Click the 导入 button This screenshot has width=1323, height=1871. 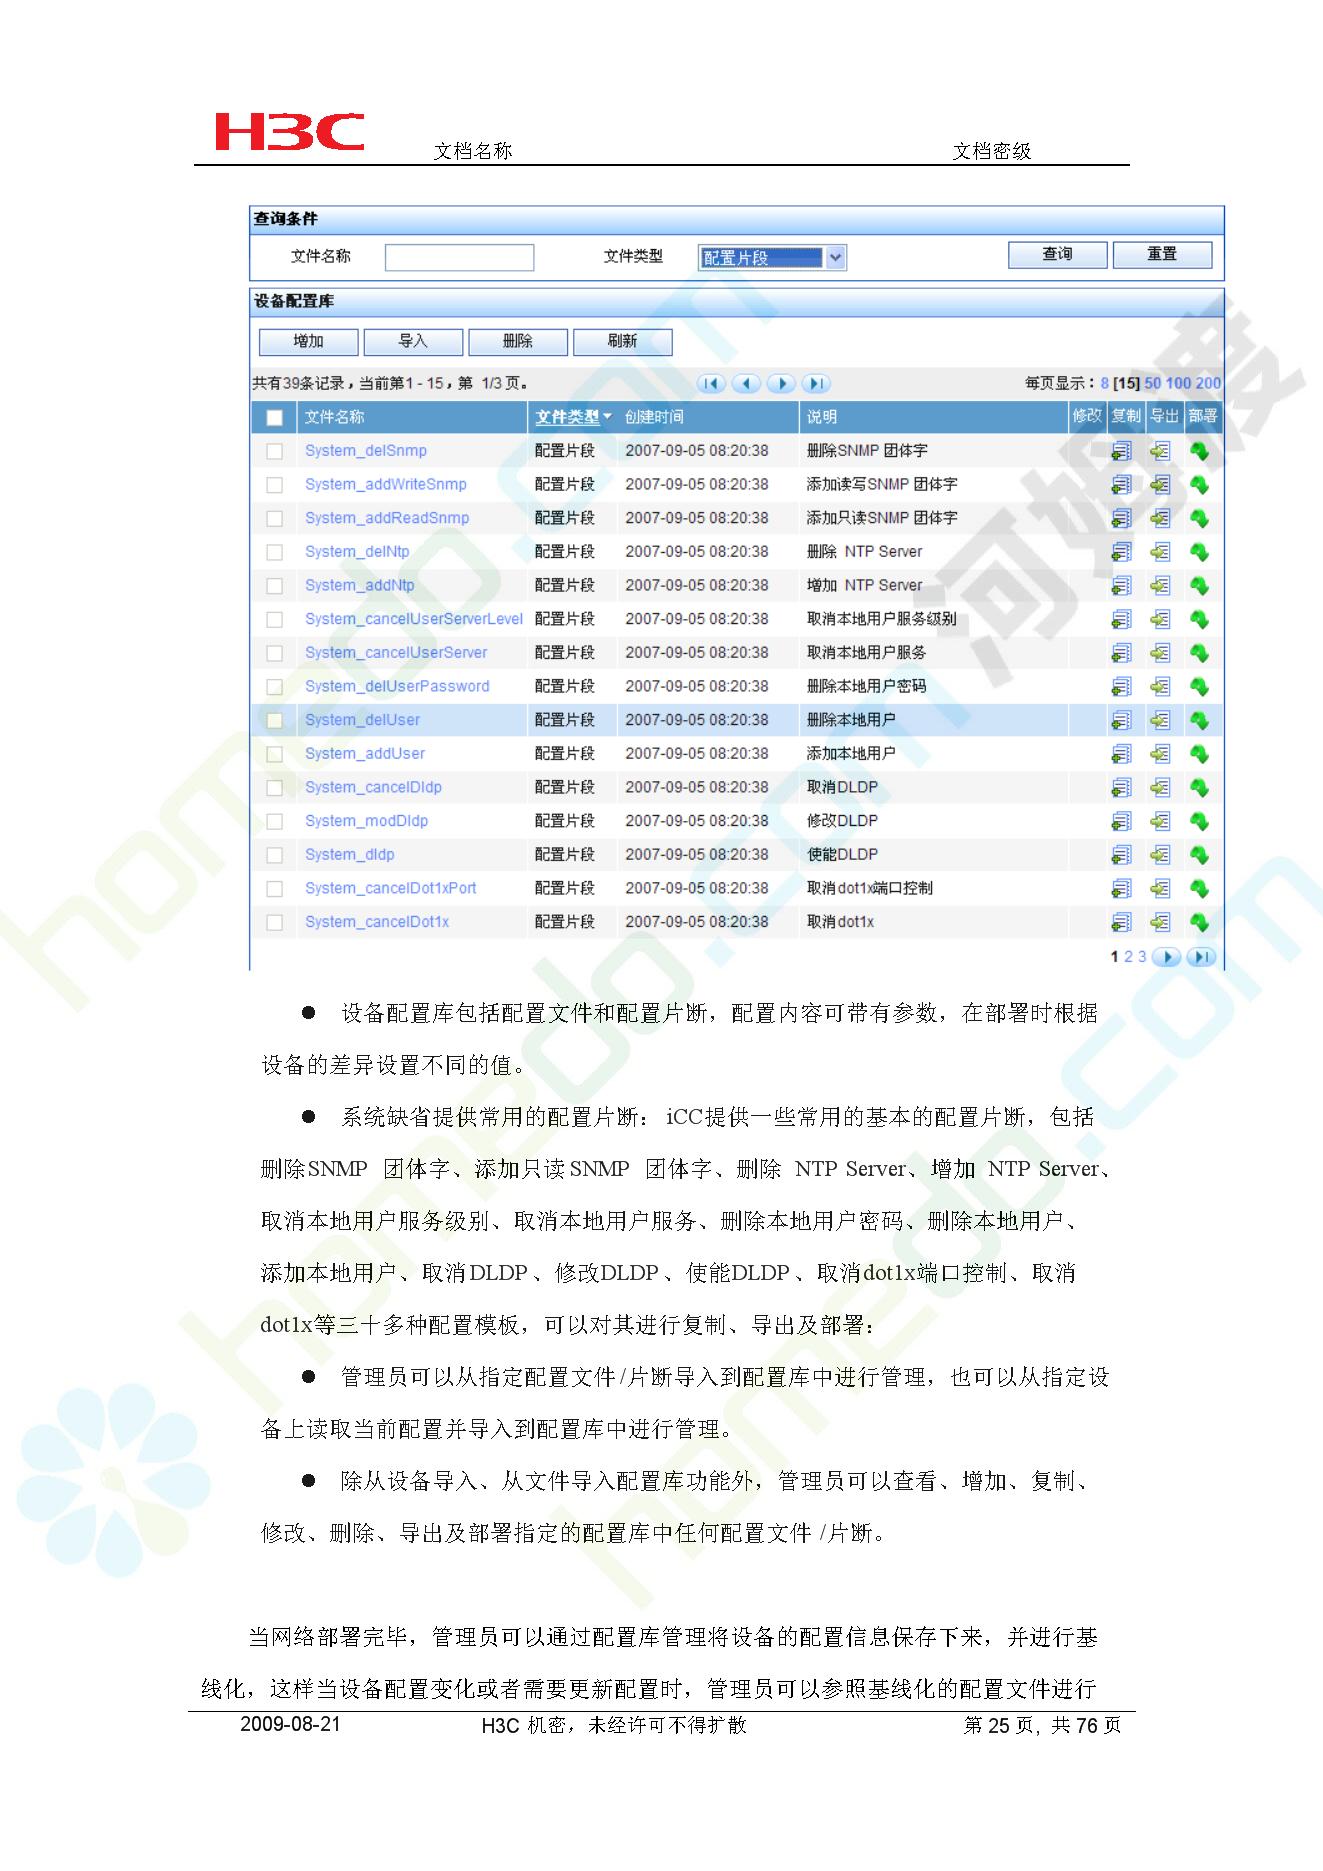(413, 342)
